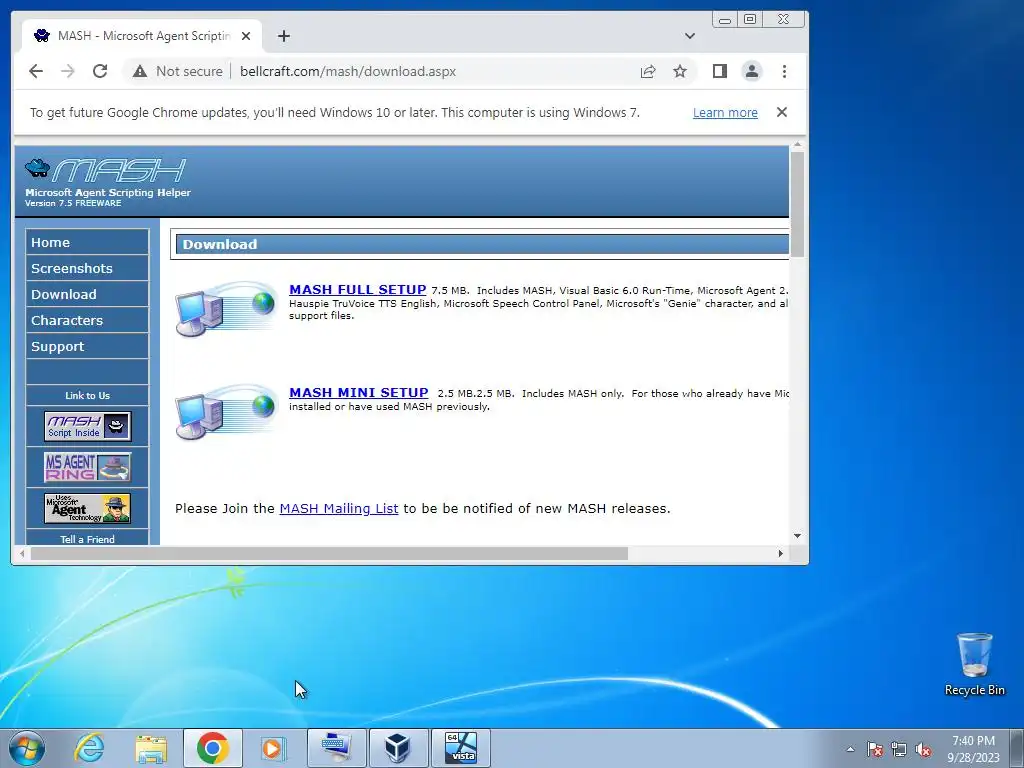
Task: Reload the page with refresh icon
Action: tap(100, 71)
